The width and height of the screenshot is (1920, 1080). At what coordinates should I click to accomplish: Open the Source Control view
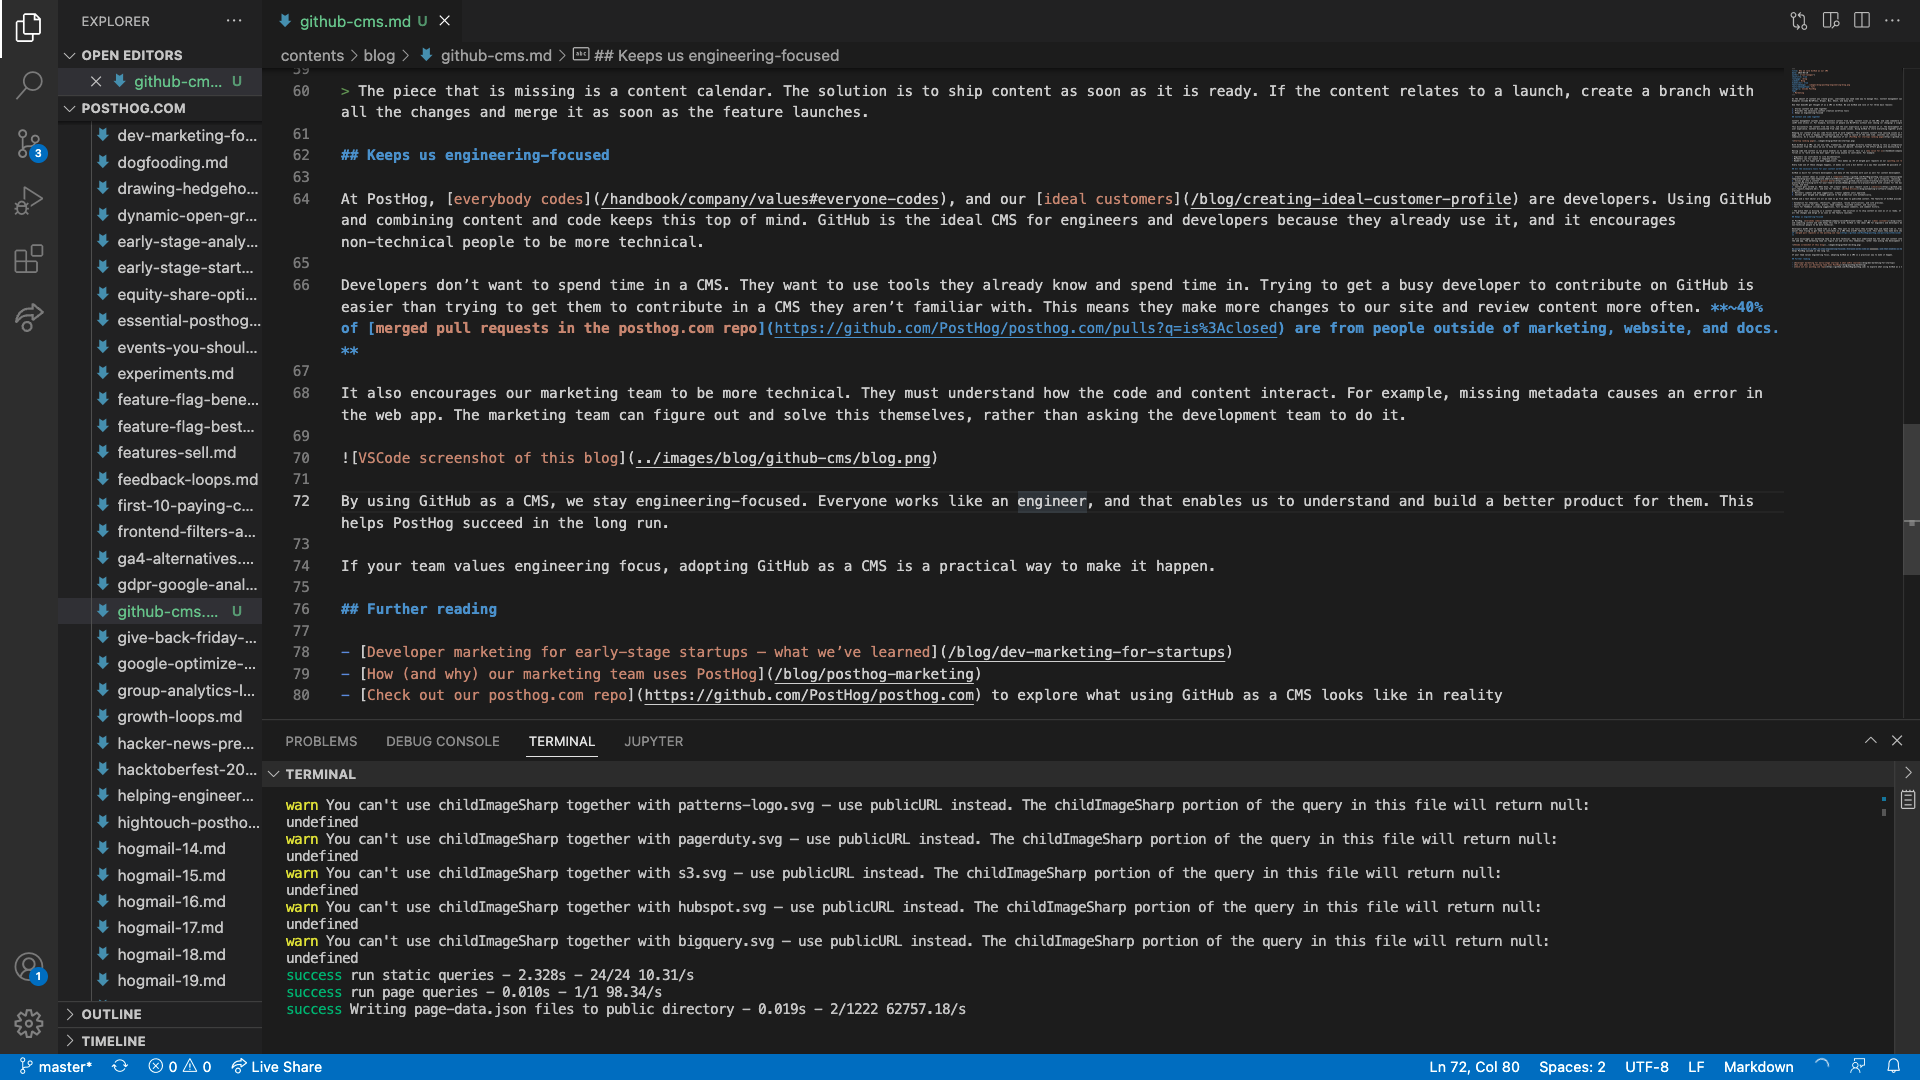(29, 143)
